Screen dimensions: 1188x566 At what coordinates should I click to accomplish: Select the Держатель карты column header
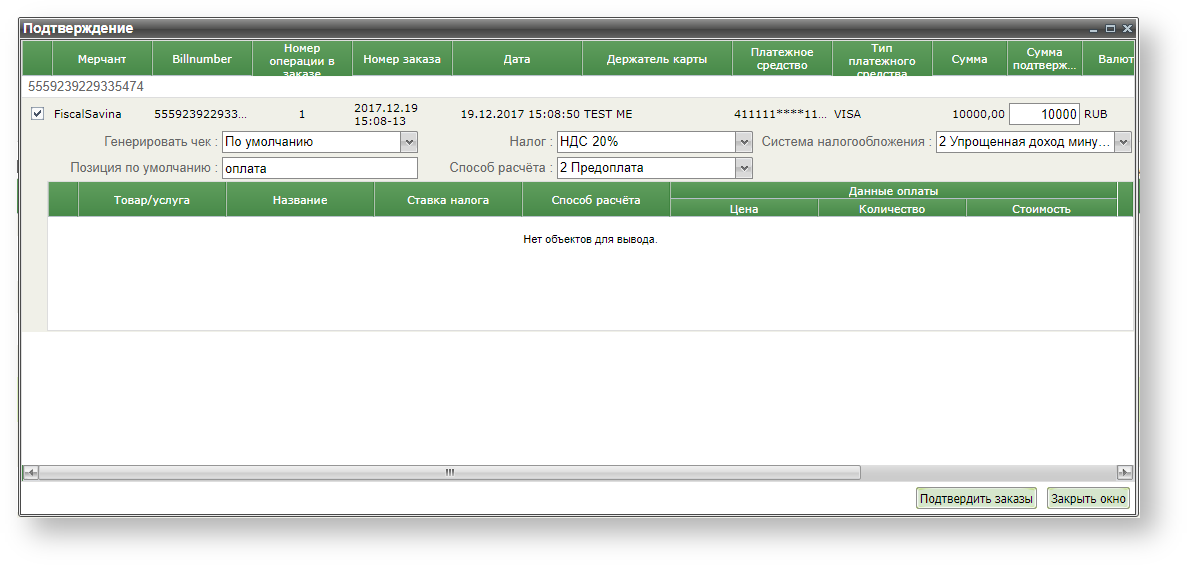(657, 59)
